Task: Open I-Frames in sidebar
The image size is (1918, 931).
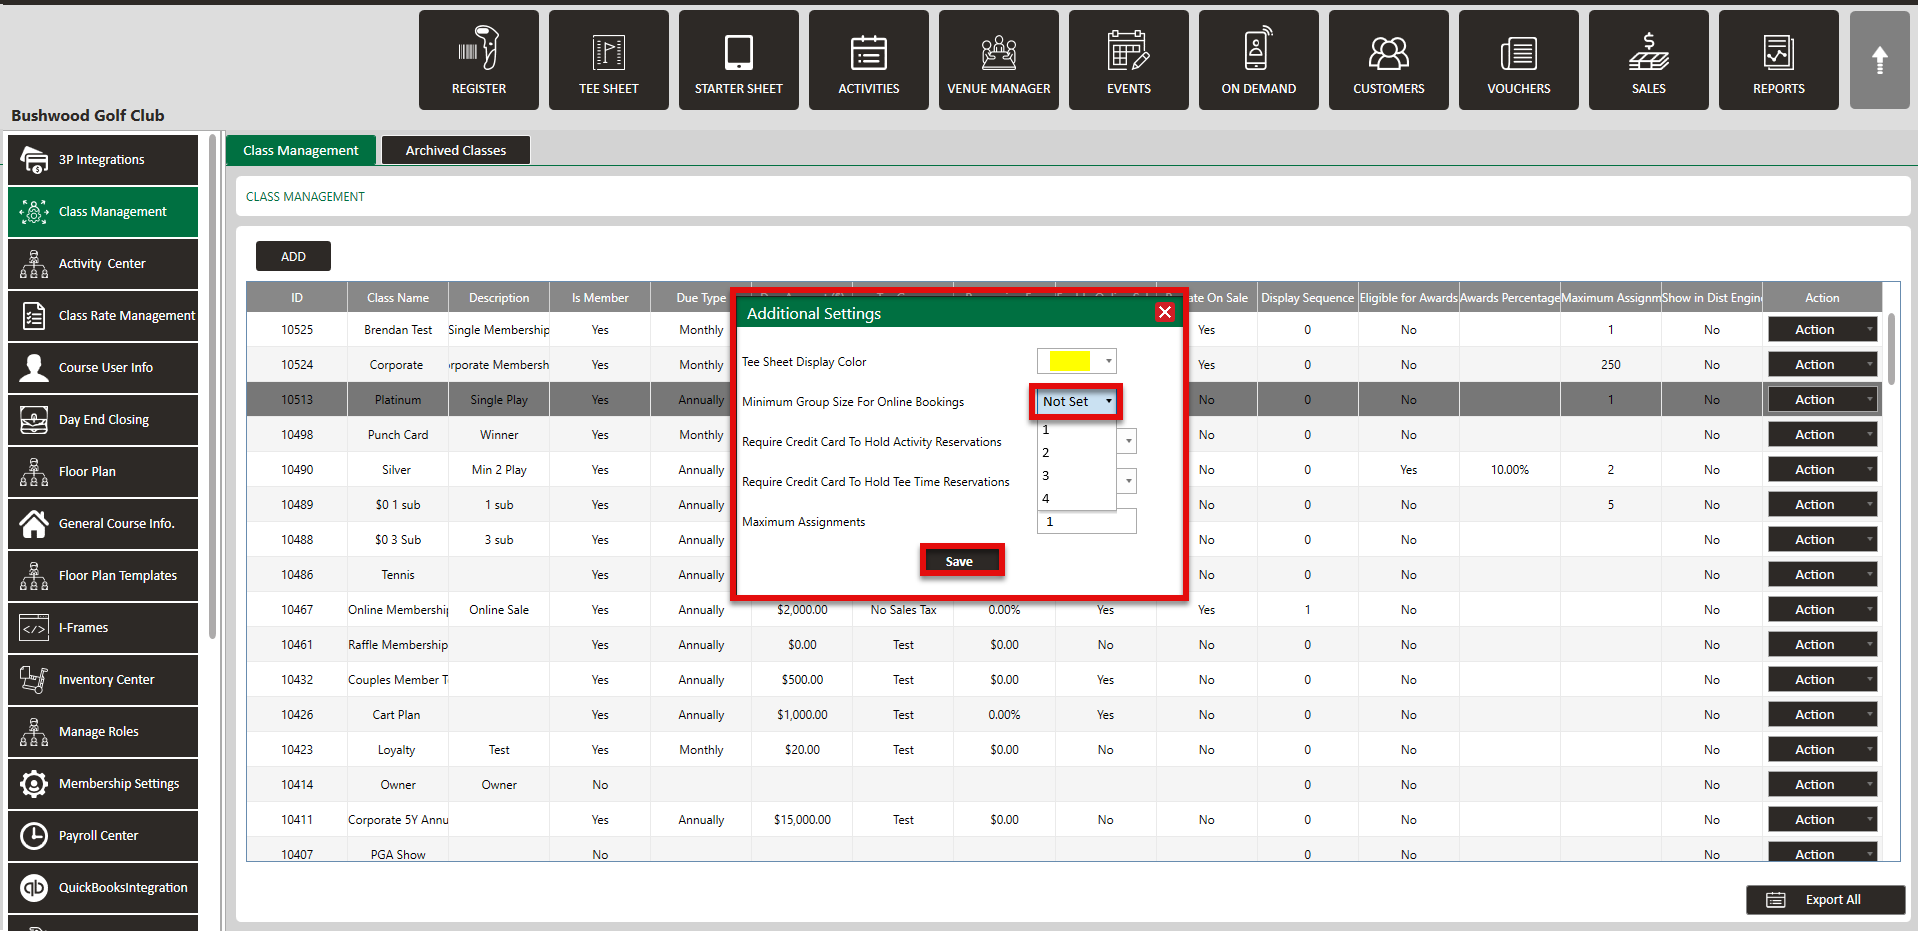Action: tap(103, 628)
